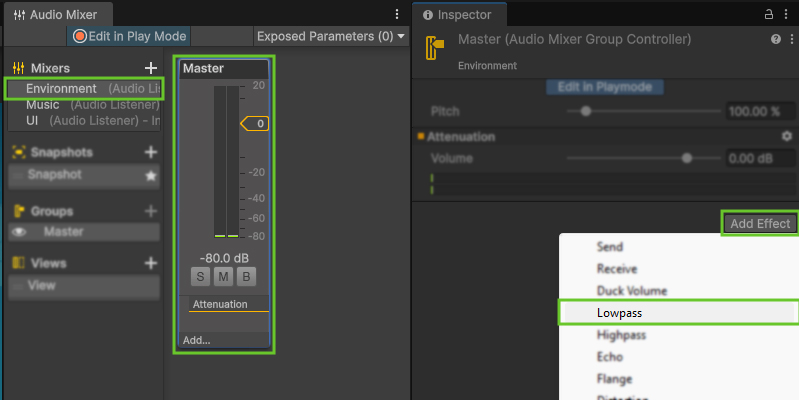Toggle the Inspector lock icon
The image size is (799, 400).
click(768, 14)
